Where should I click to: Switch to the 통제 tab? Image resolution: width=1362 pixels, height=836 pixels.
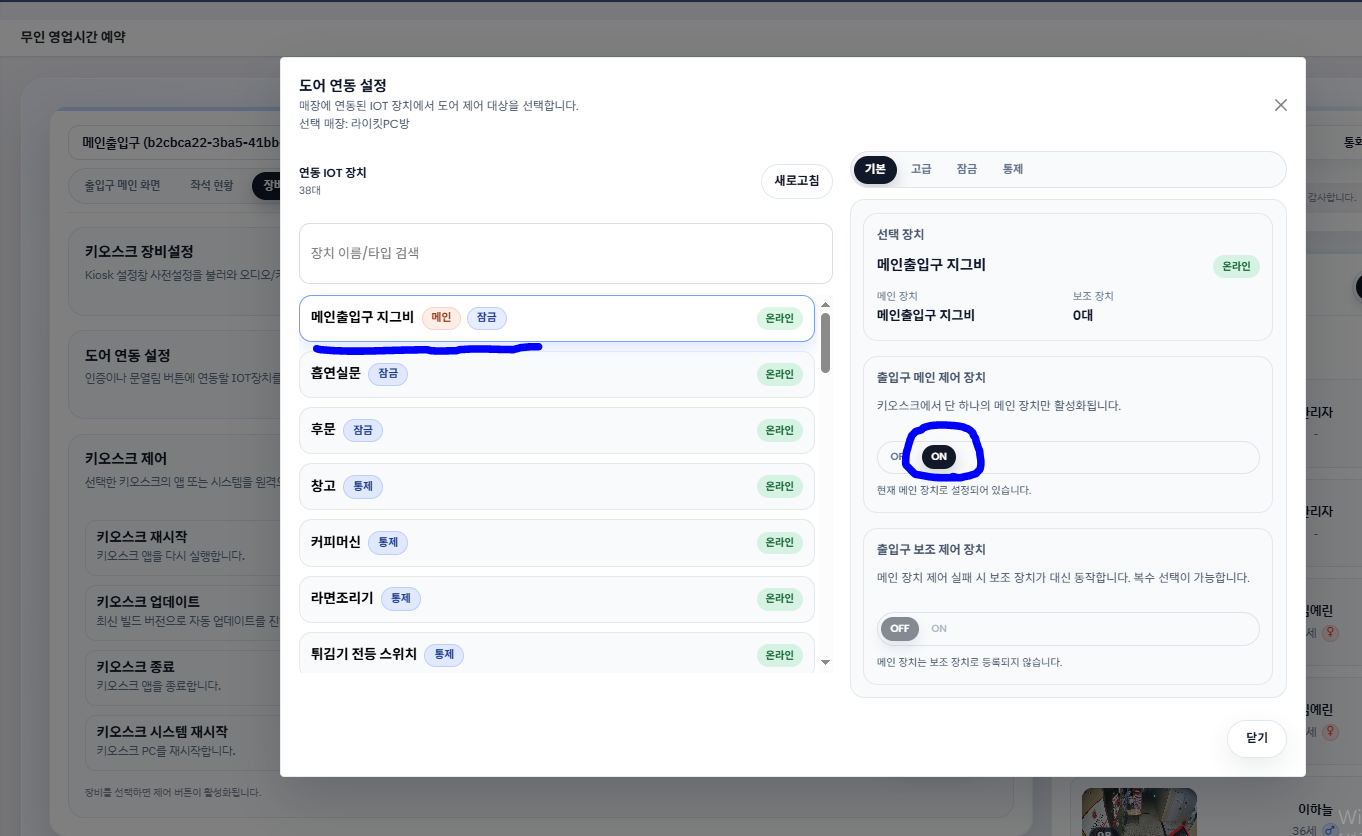click(x=1012, y=168)
